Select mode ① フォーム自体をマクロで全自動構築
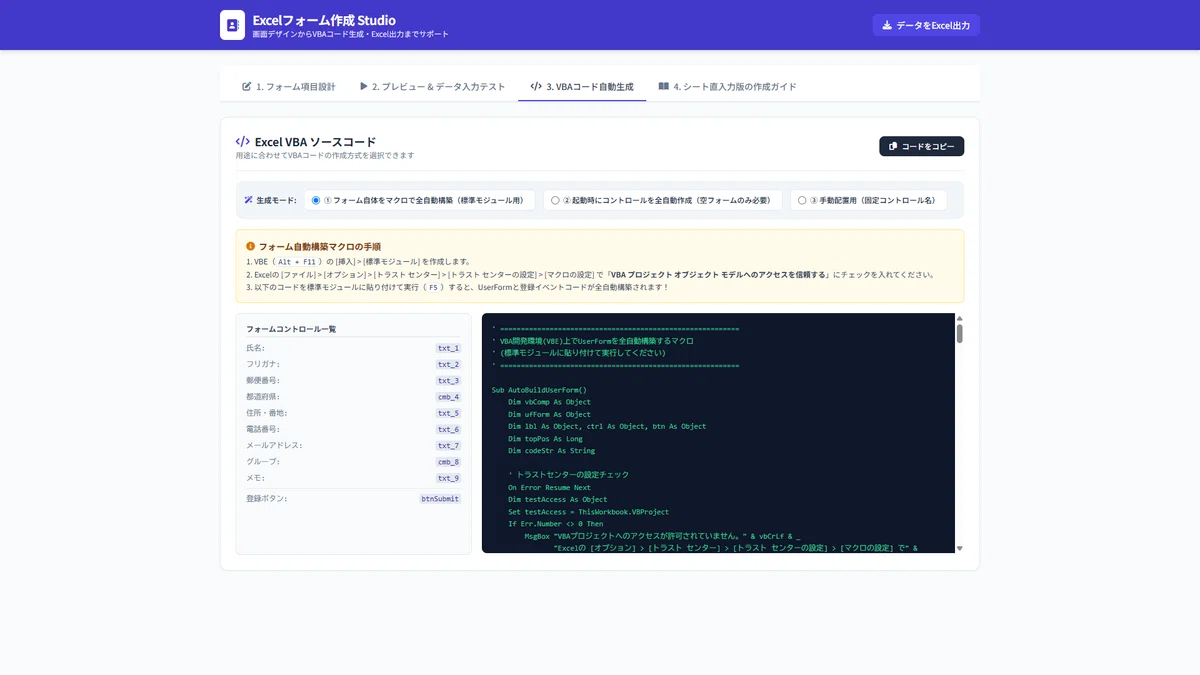The image size is (1200, 675). pyautogui.click(x=420, y=200)
